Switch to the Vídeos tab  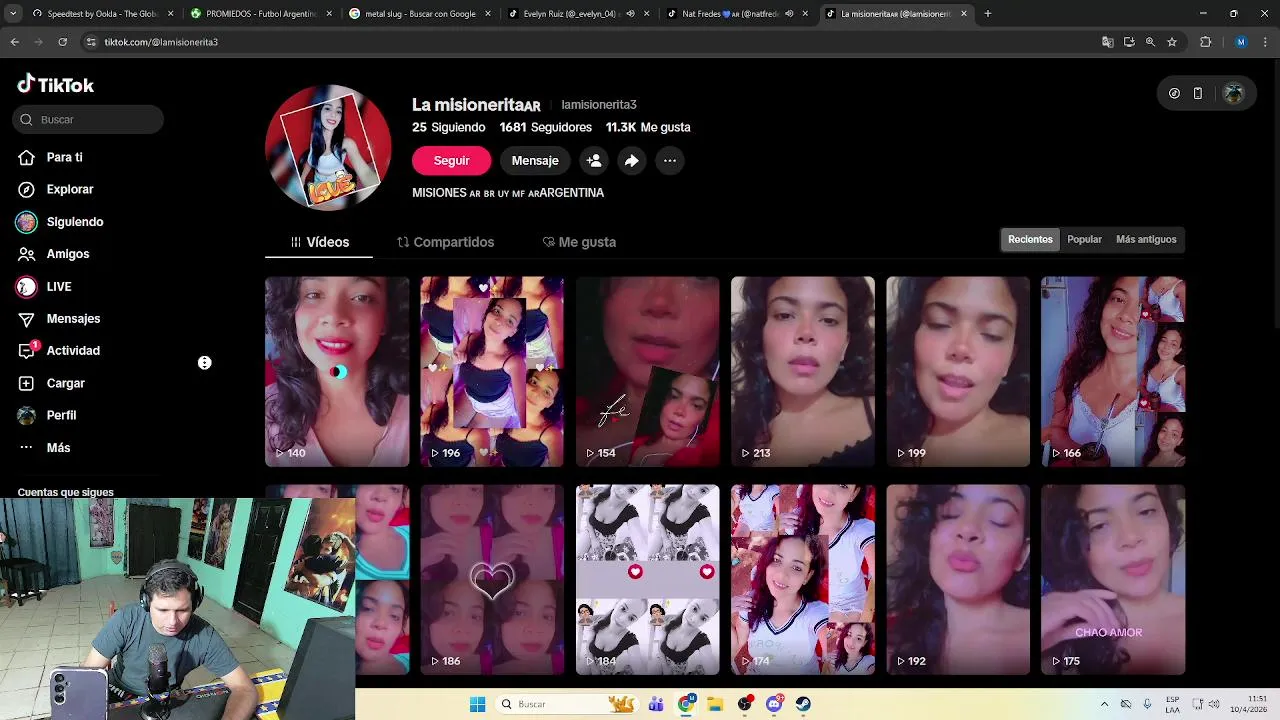319,242
